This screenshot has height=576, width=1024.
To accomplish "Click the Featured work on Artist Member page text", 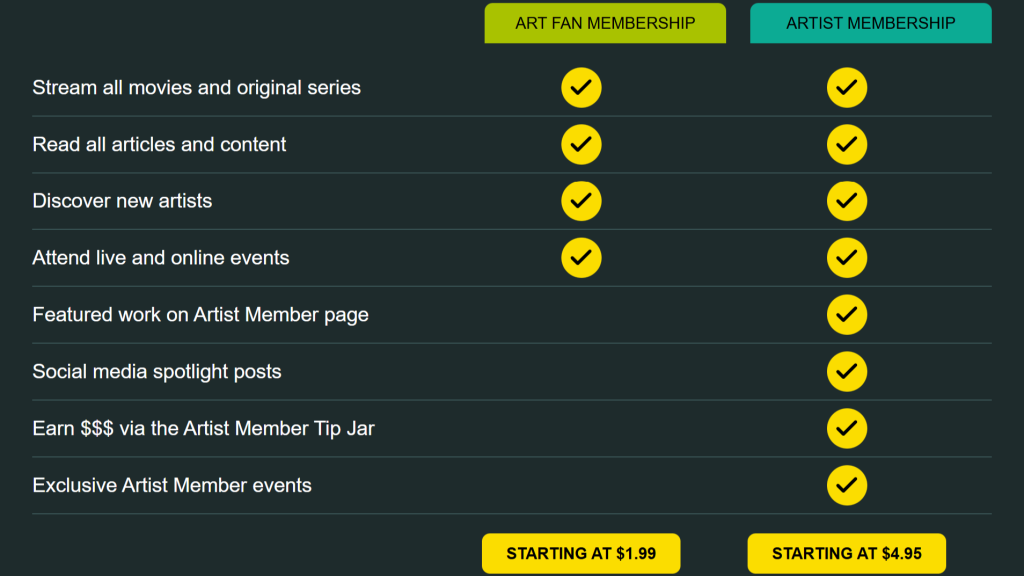I will (200, 315).
